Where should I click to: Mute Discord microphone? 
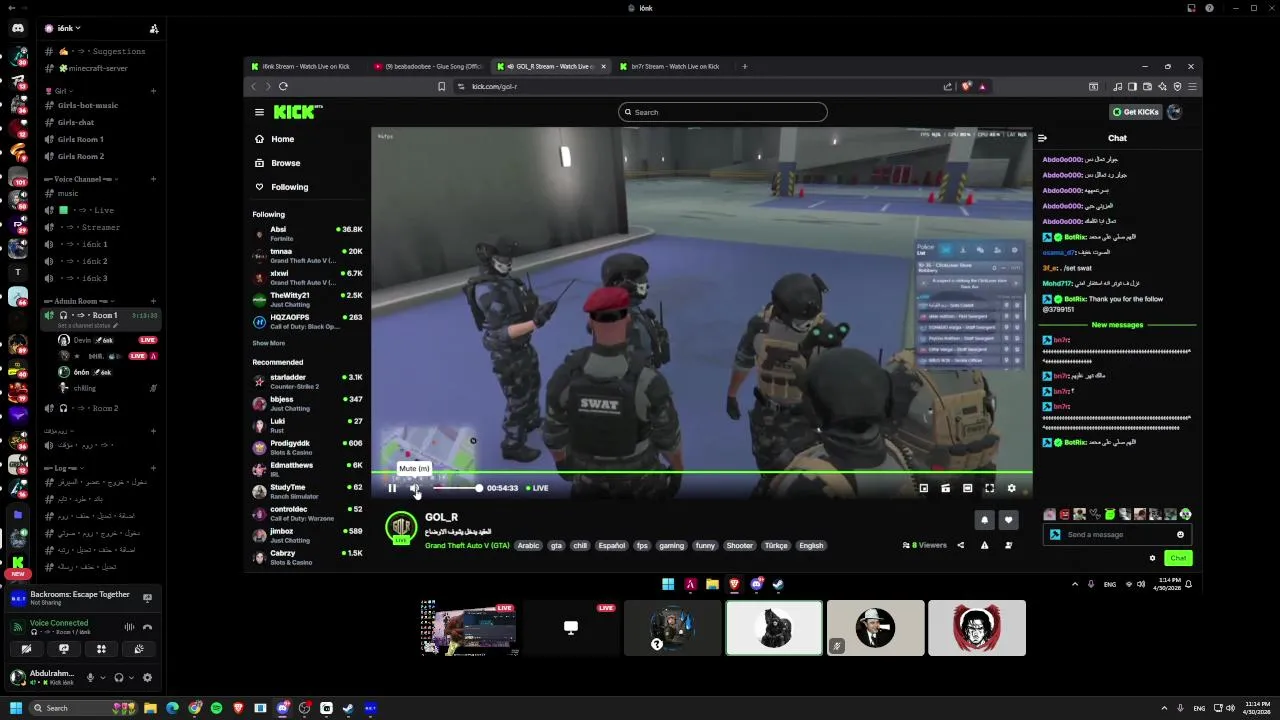click(90, 678)
